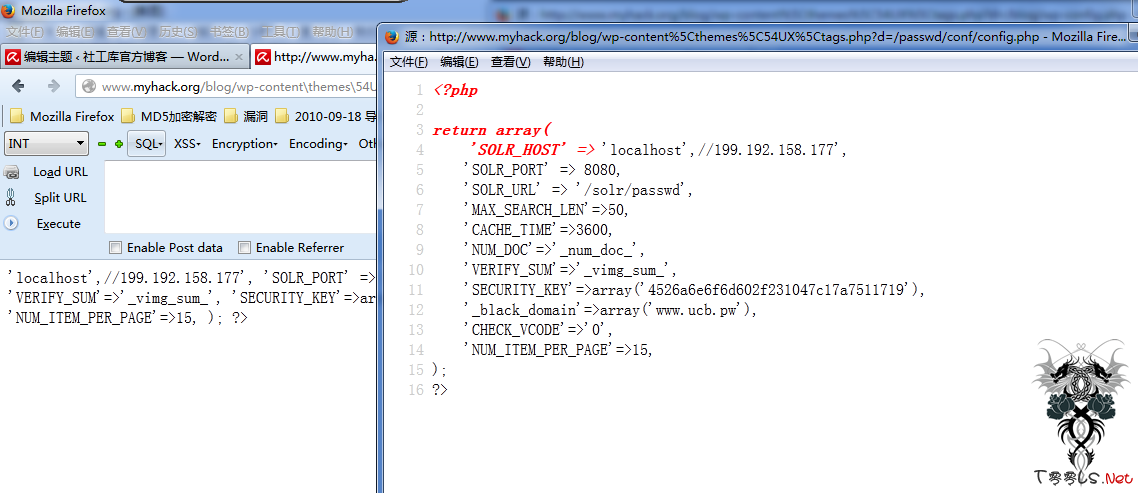Click 'return array(' in source

pos(493,130)
